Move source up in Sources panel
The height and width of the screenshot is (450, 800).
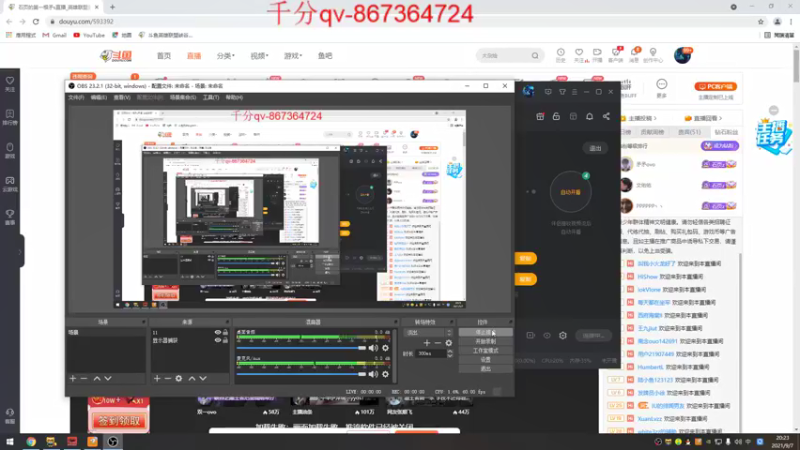(x=192, y=379)
